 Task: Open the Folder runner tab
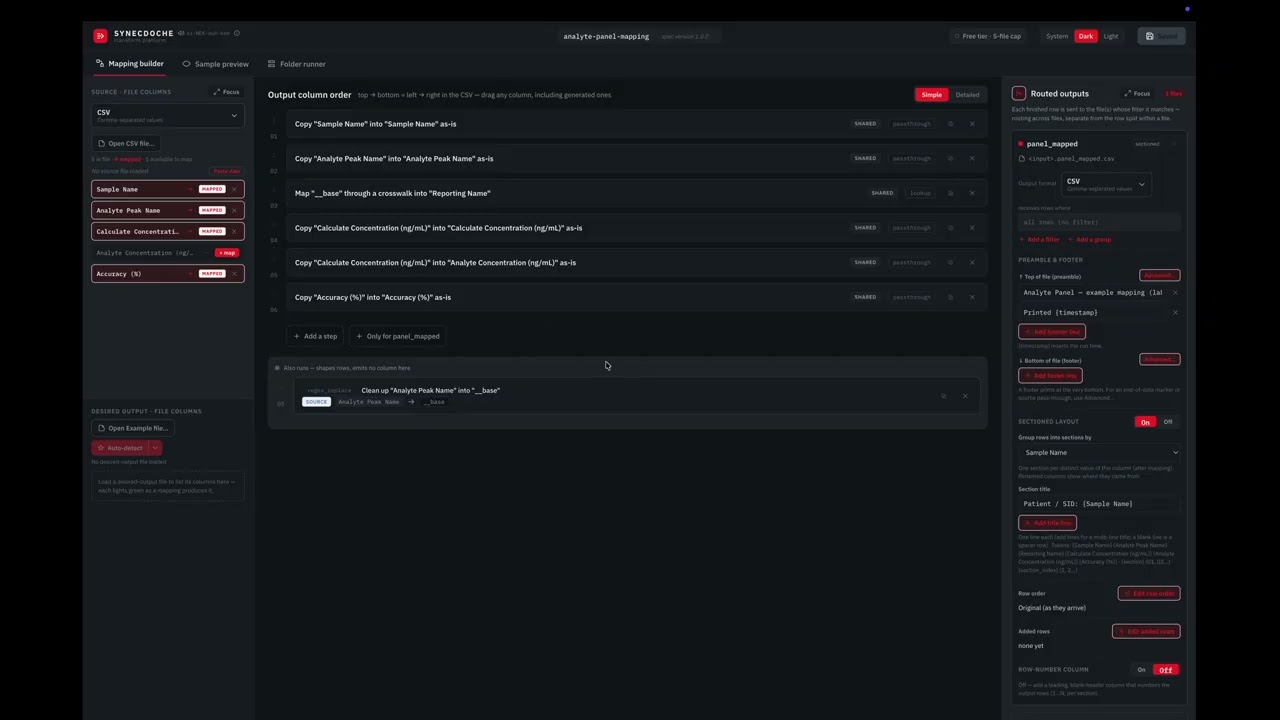pyautogui.click(x=296, y=64)
